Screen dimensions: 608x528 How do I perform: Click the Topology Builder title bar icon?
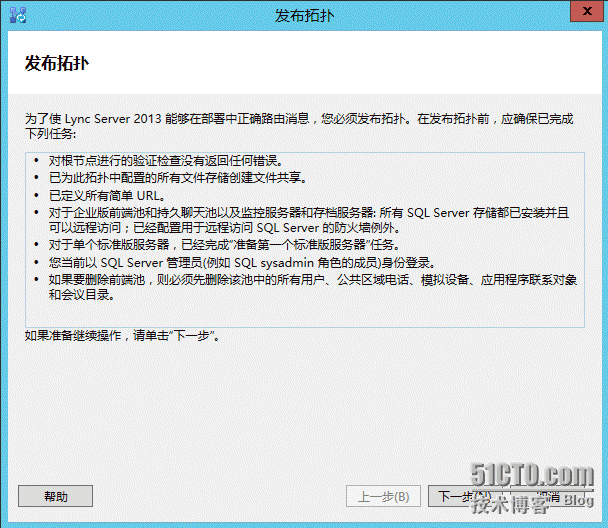pos(18,15)
